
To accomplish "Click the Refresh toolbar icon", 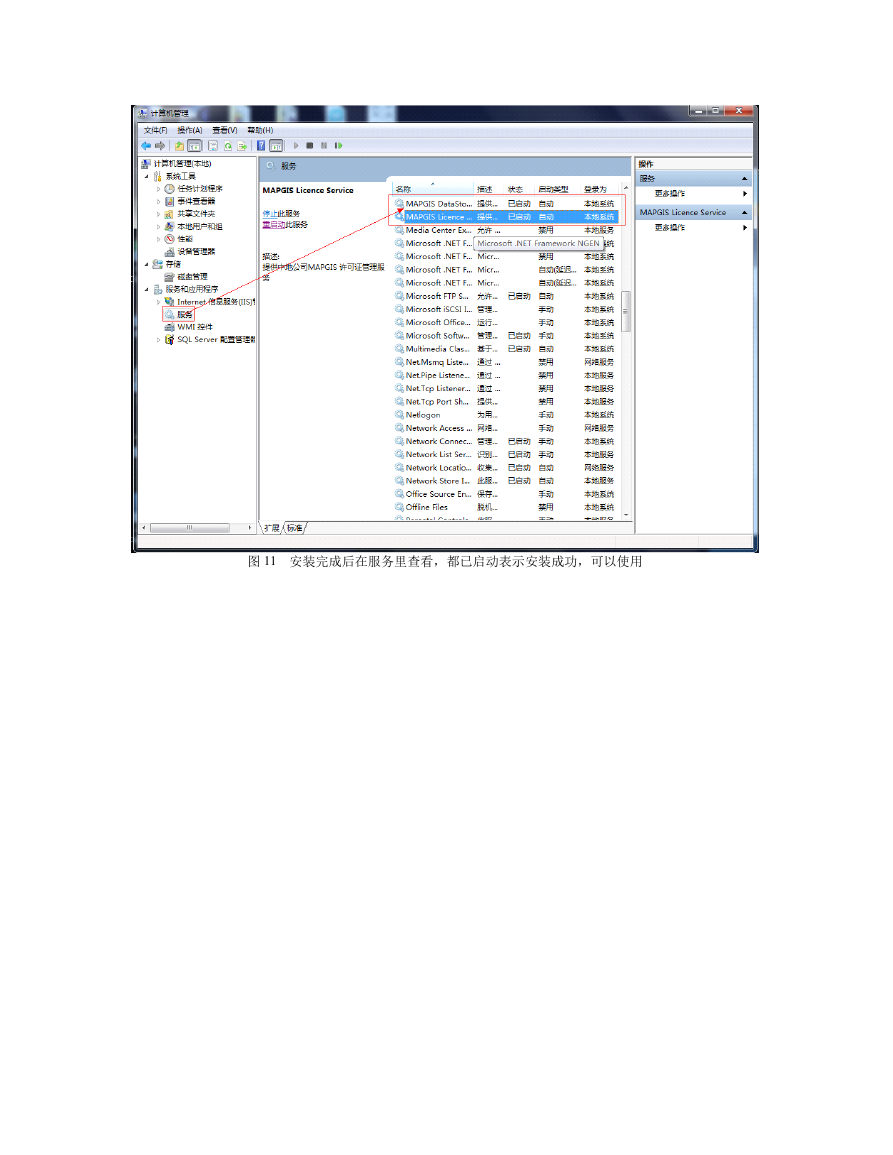I will (x=228, y=146).
